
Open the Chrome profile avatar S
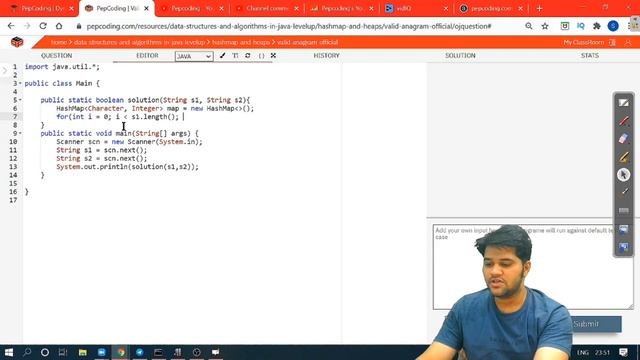point(613,26)
